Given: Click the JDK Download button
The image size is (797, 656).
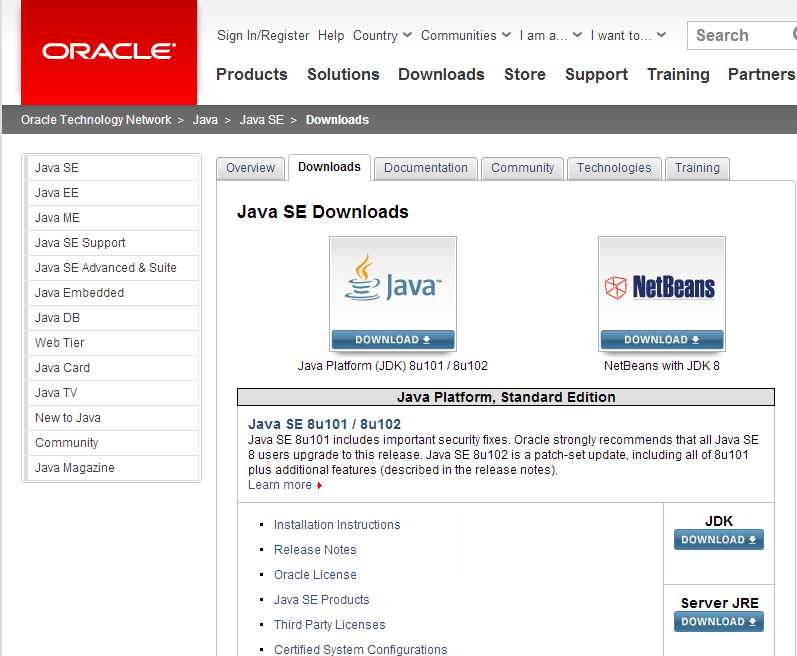Looking at the screenshot, I should [x=719, y=540].
